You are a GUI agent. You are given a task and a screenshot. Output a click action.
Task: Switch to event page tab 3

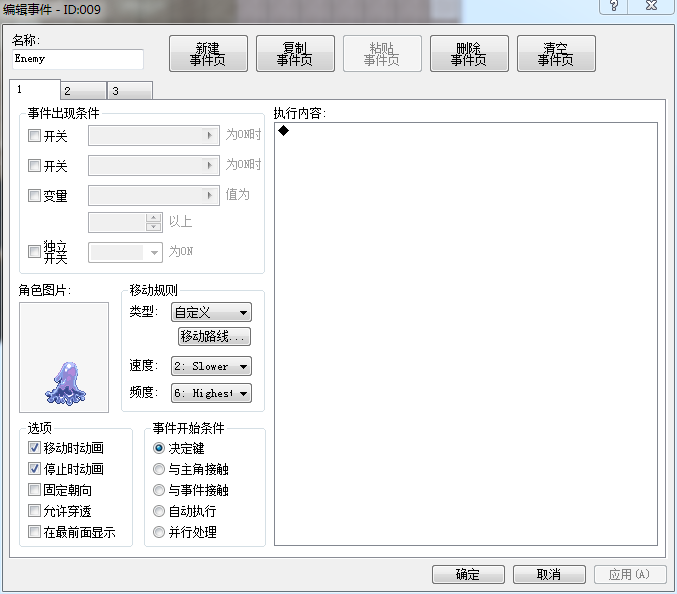[130, 91]
